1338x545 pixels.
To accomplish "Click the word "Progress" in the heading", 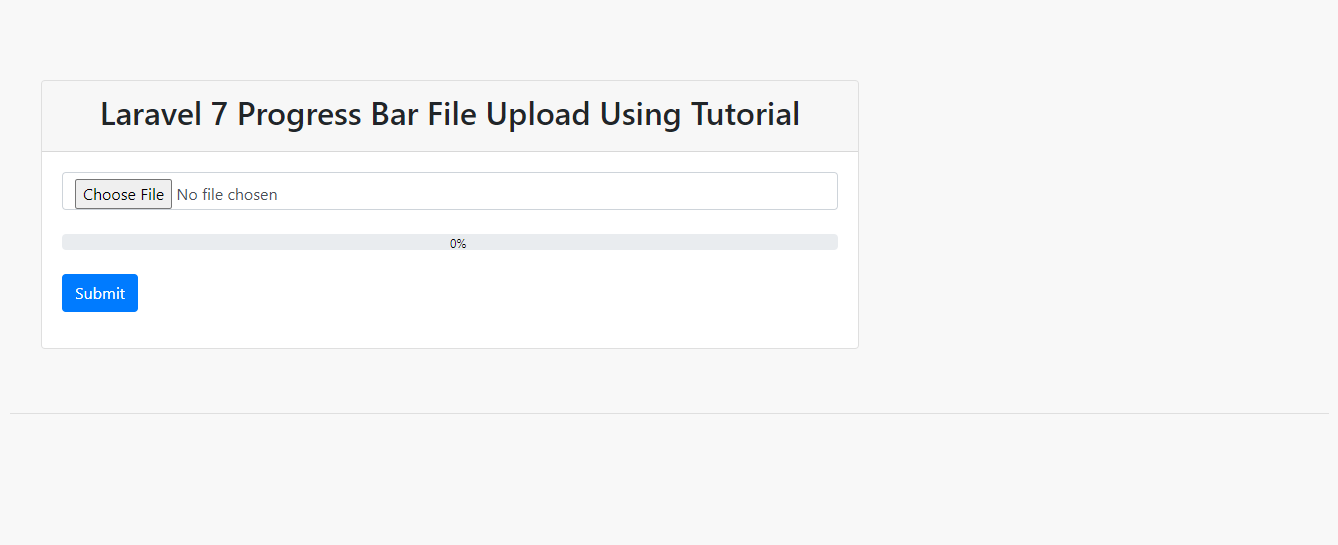I will click(299, 114).
